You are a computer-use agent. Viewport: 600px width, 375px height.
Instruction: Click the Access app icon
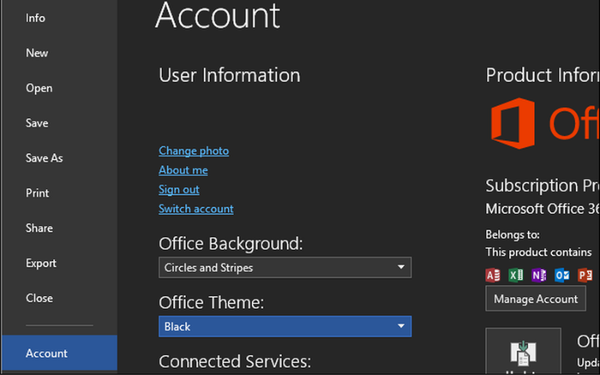coord(493,275)
